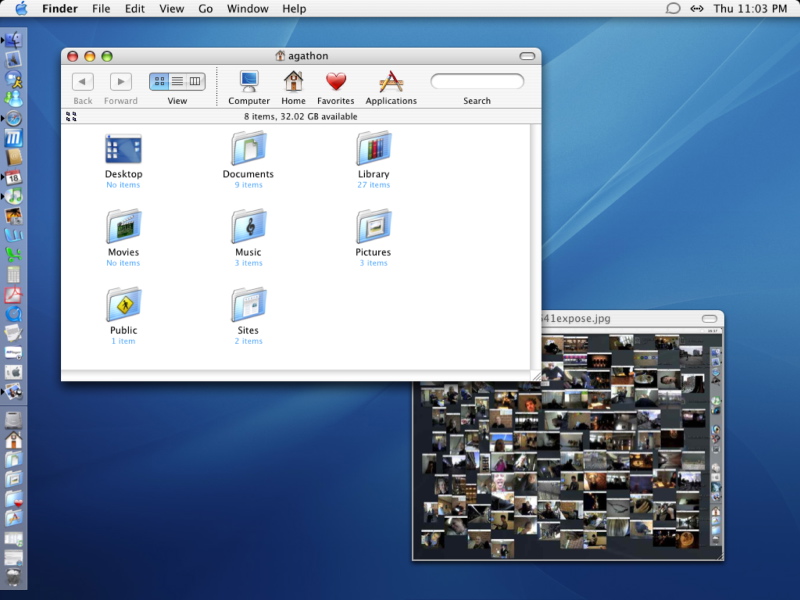Click in the Search field
This screenshot has width=800, height=600.
tap(477, 81)
